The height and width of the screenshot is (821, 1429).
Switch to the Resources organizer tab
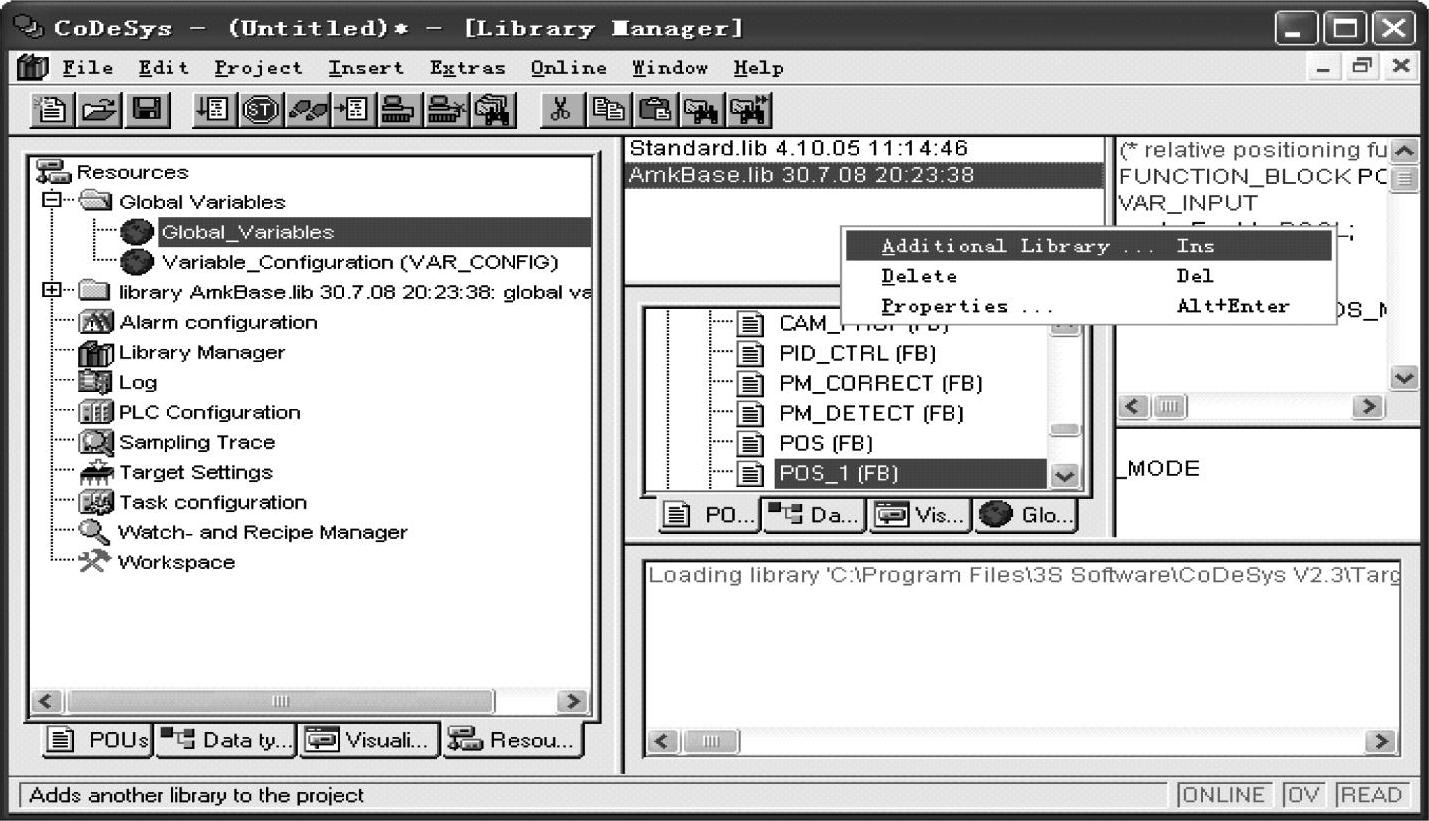click(513, 739)
